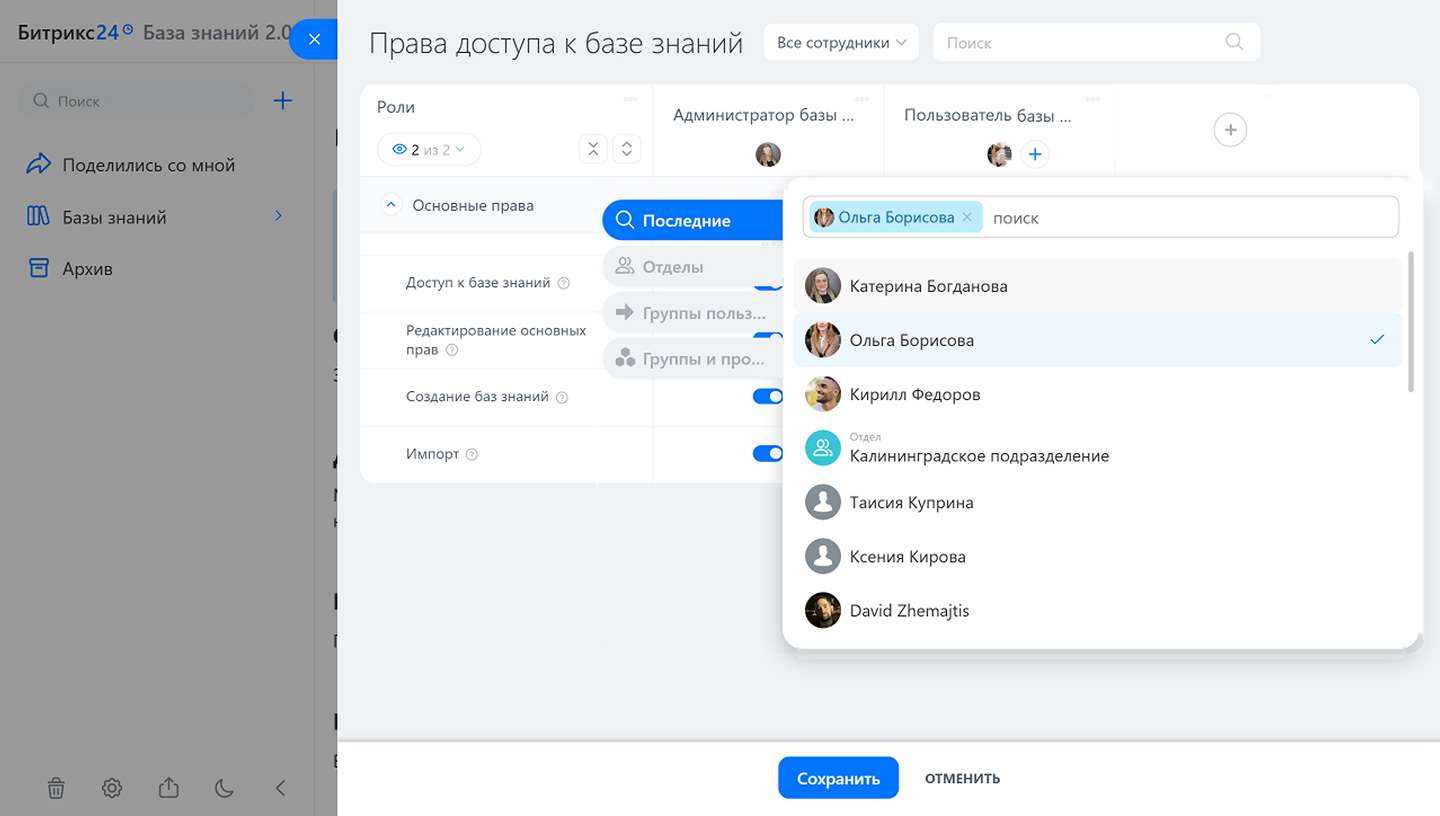The image size is (1440, 816).
Task: Click the expand-all rows icon in Роли
Action: [627, 150]
